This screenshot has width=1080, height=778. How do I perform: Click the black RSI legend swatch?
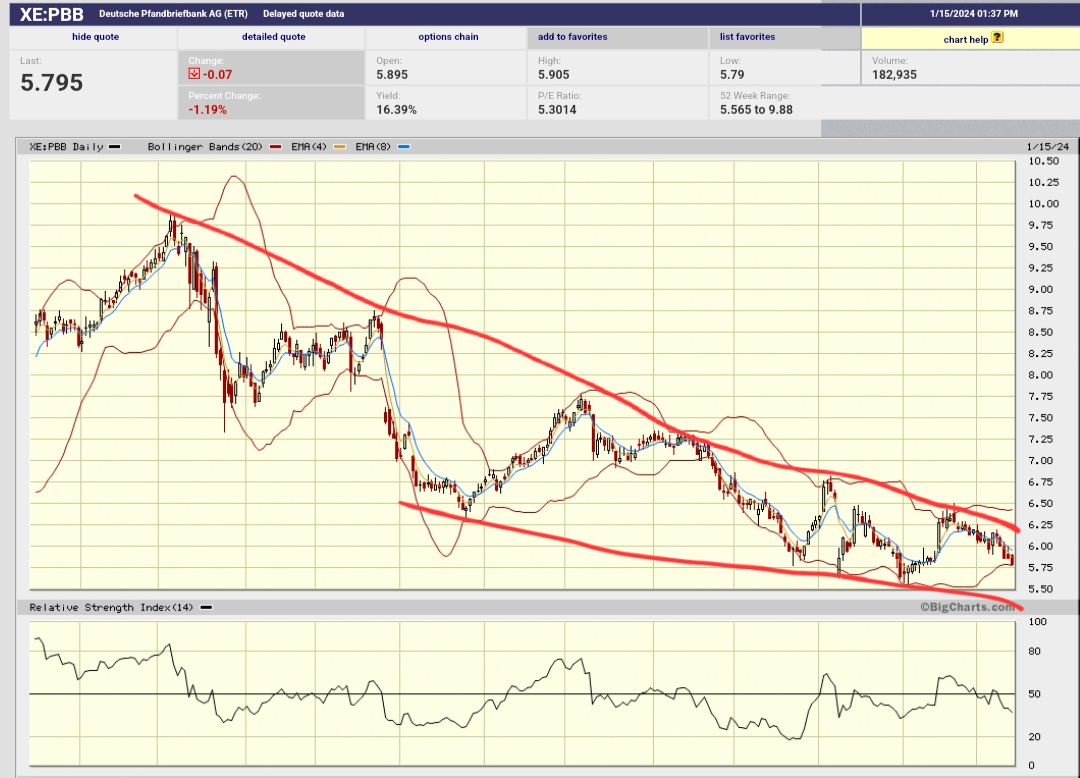[x=206, y=607]
